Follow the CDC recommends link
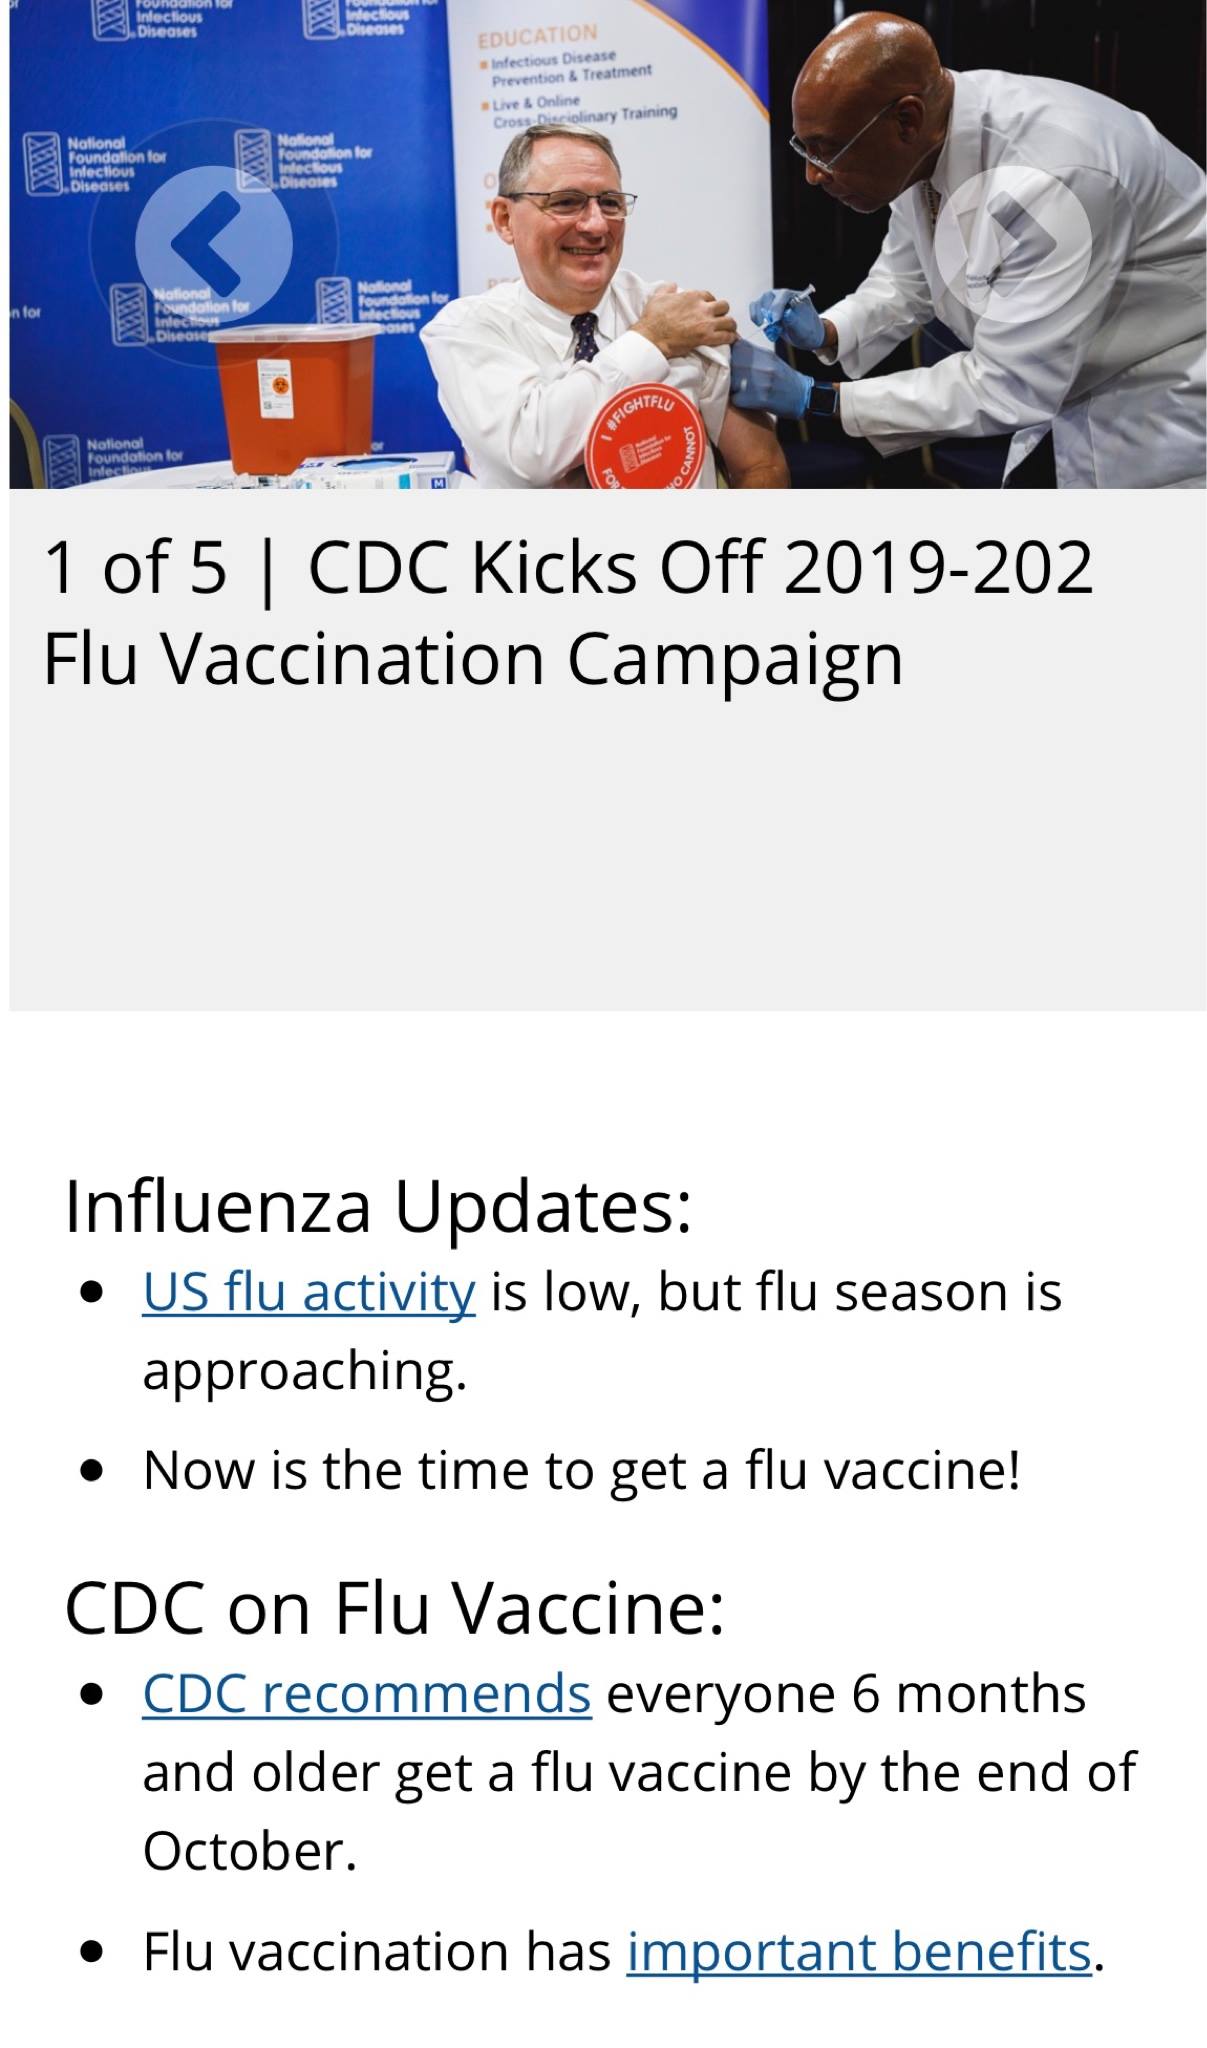 click(366, 1694)
